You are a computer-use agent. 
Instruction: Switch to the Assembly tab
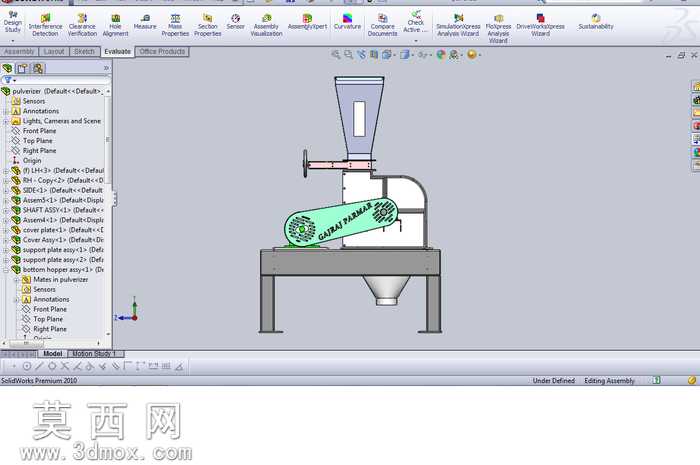tap(19, 52)
